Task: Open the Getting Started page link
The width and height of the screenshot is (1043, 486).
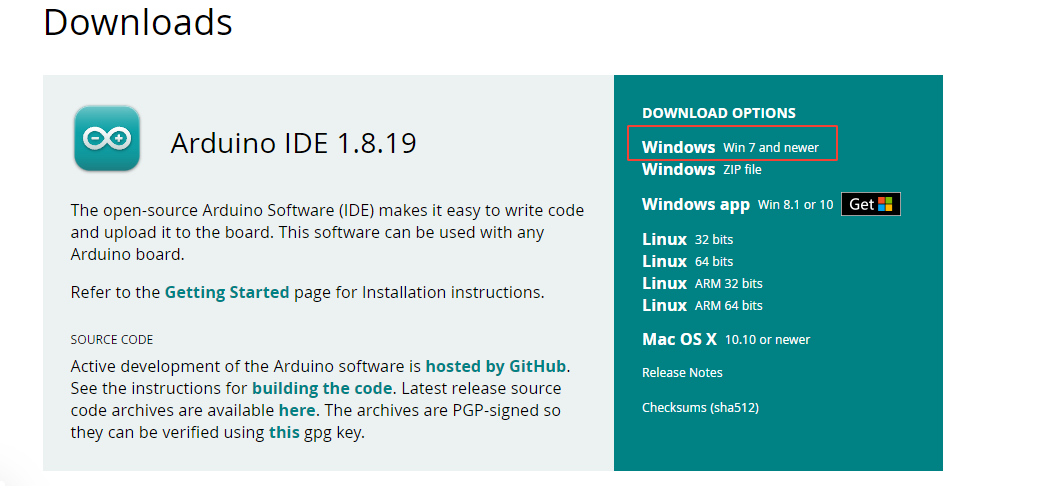Action: point(227,292)
